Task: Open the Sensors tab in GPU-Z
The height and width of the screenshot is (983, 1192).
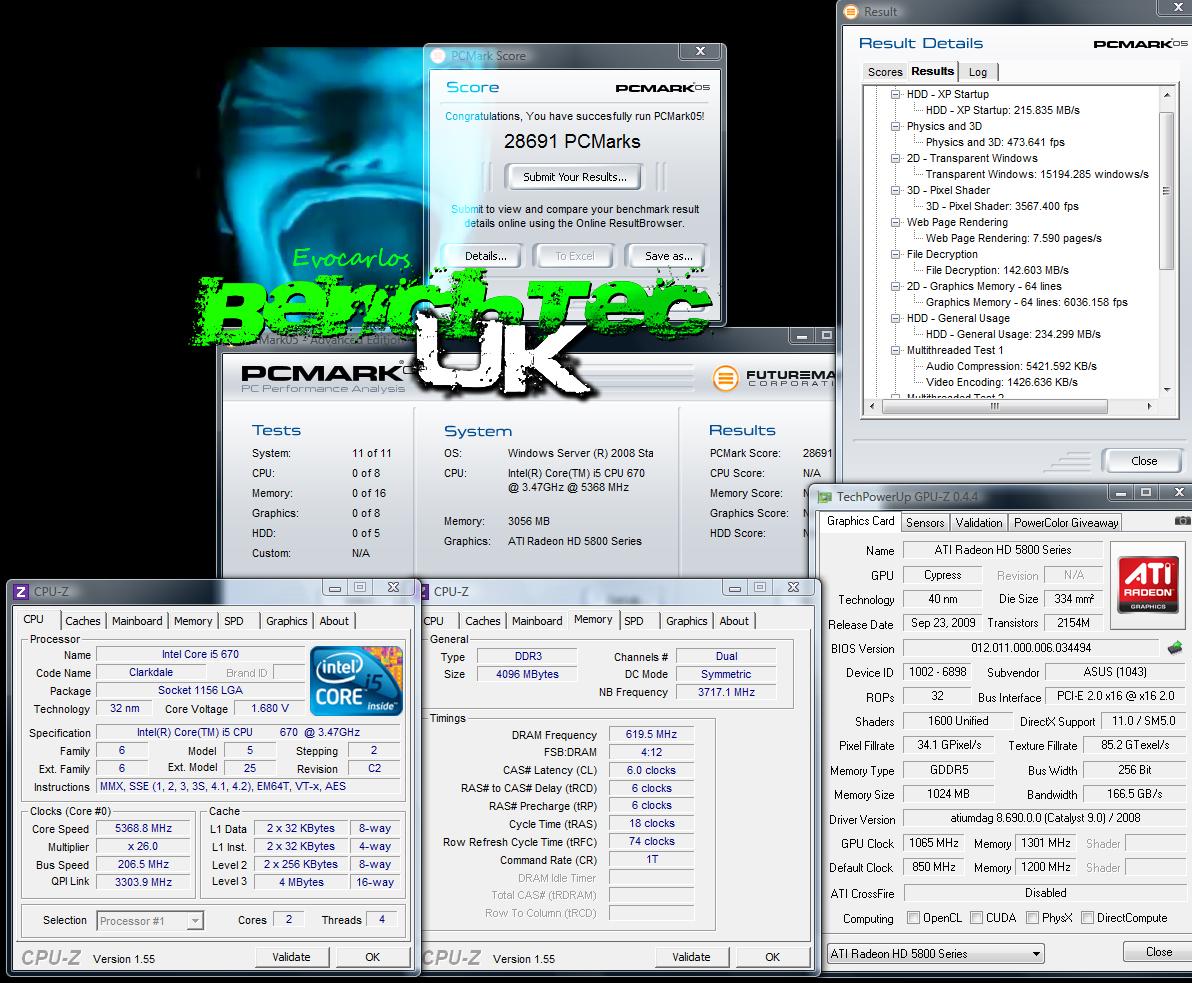Action: coord(925,523)
